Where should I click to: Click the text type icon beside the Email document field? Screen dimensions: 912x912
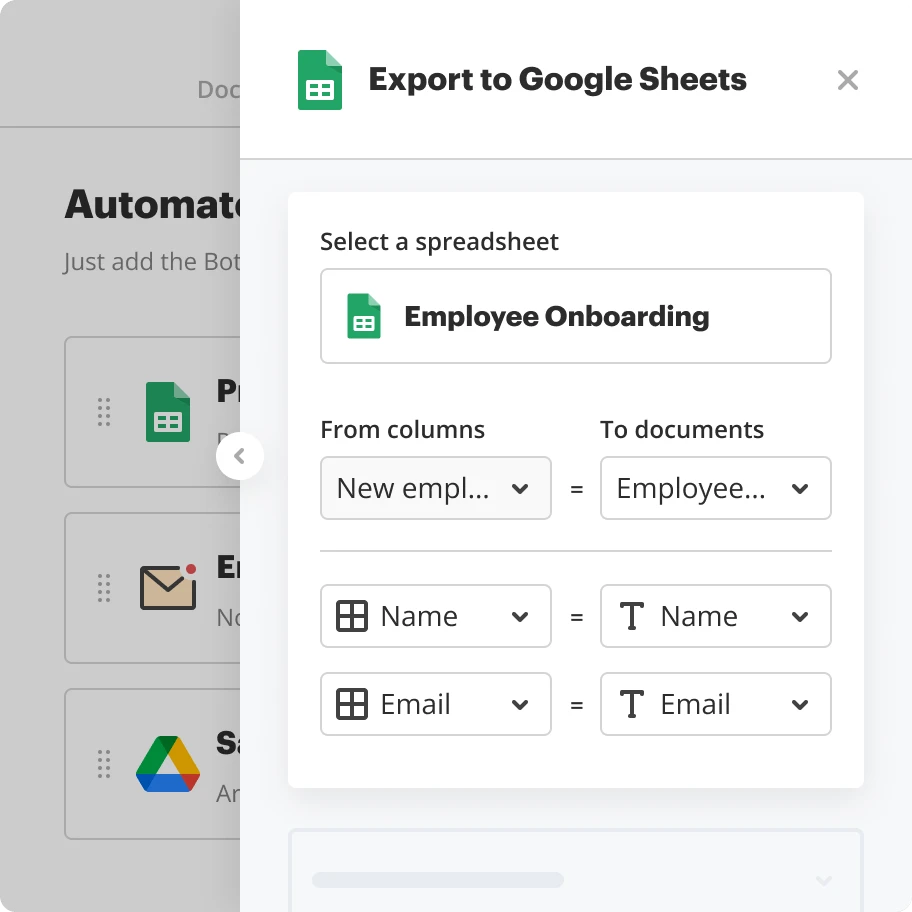click(x=632, y=704)
